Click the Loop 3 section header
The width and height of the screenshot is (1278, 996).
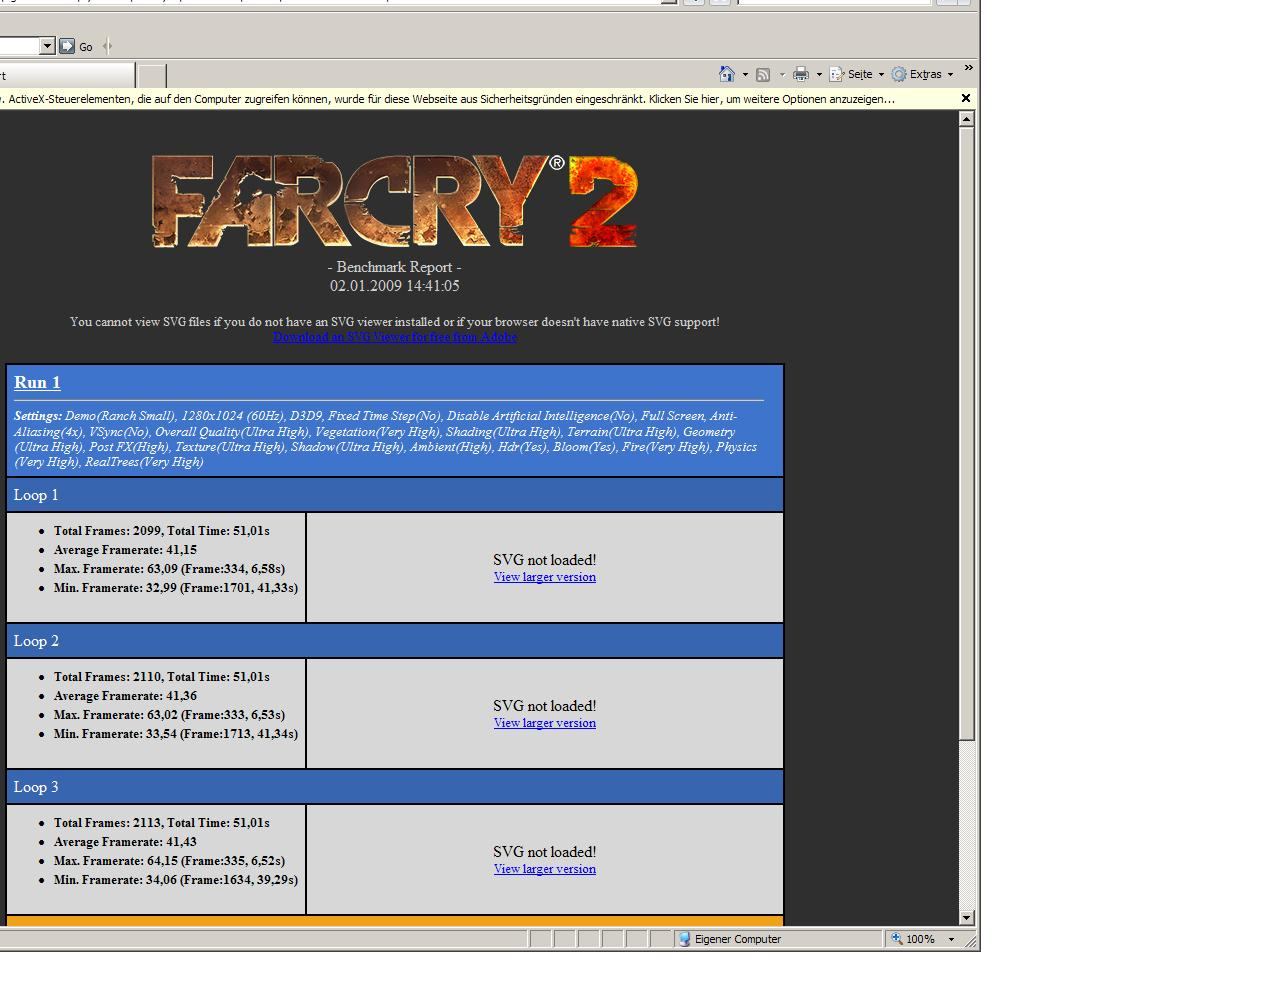tap(395, 787)
